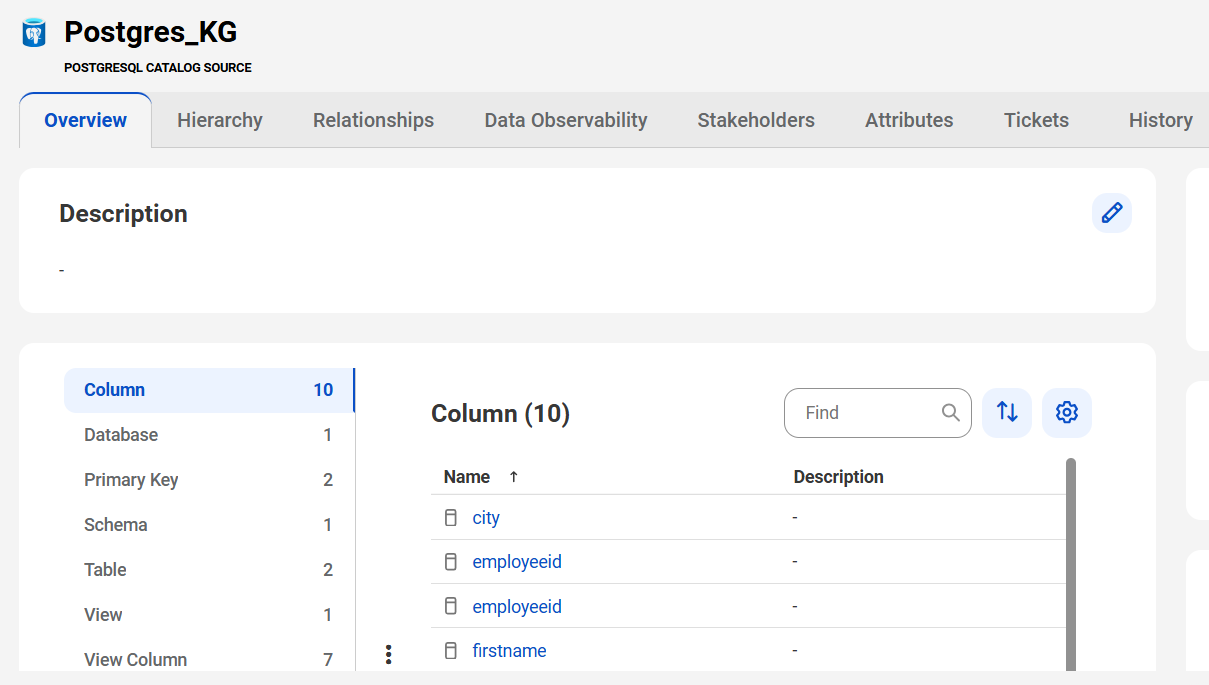Open column settings gear icon
The image size is (1209, 685).
[1067, 413]
